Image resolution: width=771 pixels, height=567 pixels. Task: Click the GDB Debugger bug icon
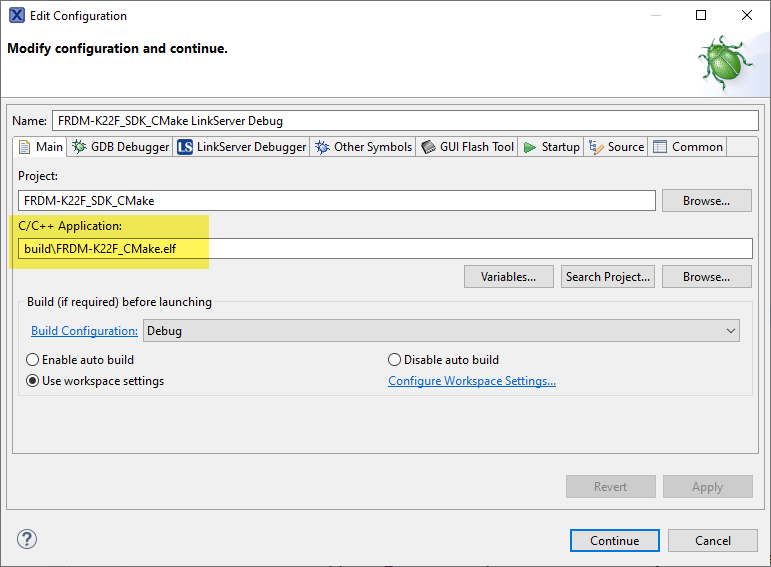pos(79,147)
